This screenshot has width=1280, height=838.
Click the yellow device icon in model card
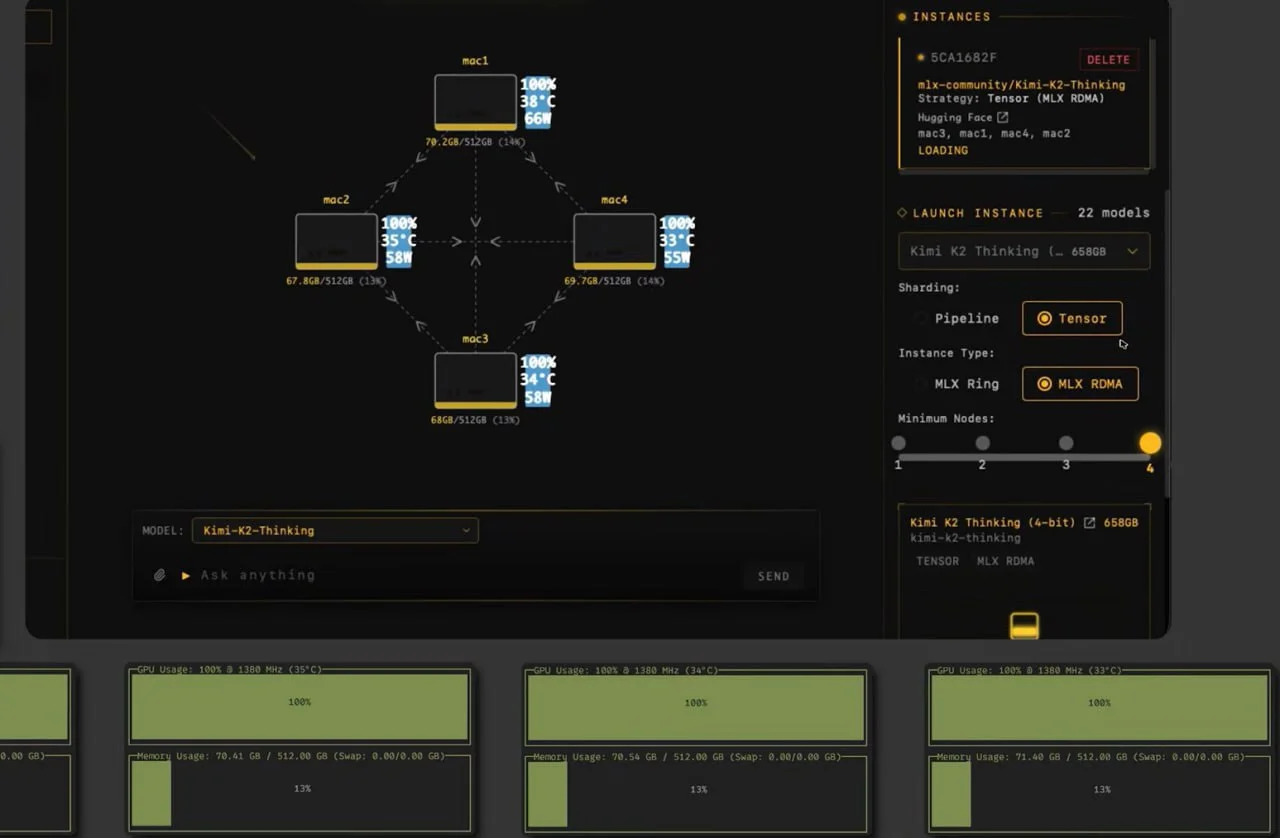coord(1024,626)
